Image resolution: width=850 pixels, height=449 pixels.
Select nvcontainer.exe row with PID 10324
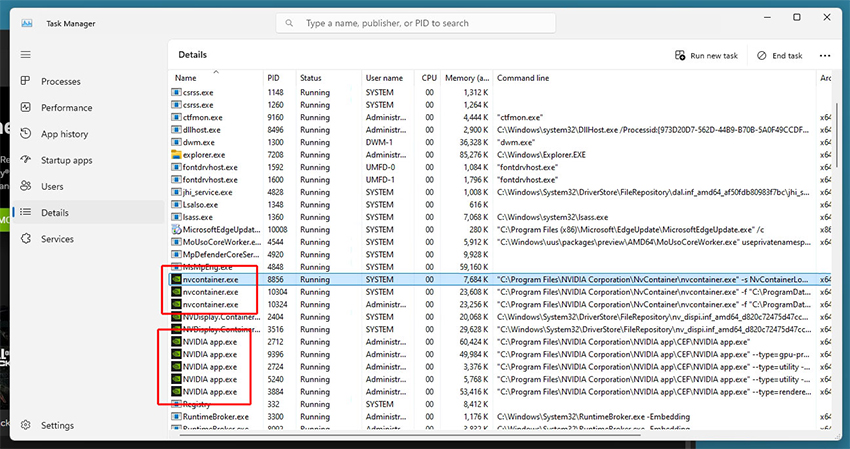500,304
